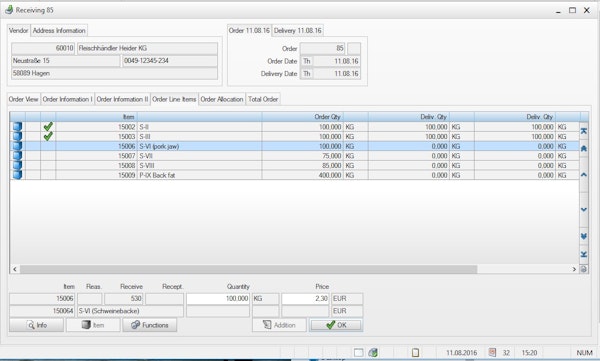Click the clipboard icon in the status bar
This screenshot has height=361, width=600.
coord(415,353)
